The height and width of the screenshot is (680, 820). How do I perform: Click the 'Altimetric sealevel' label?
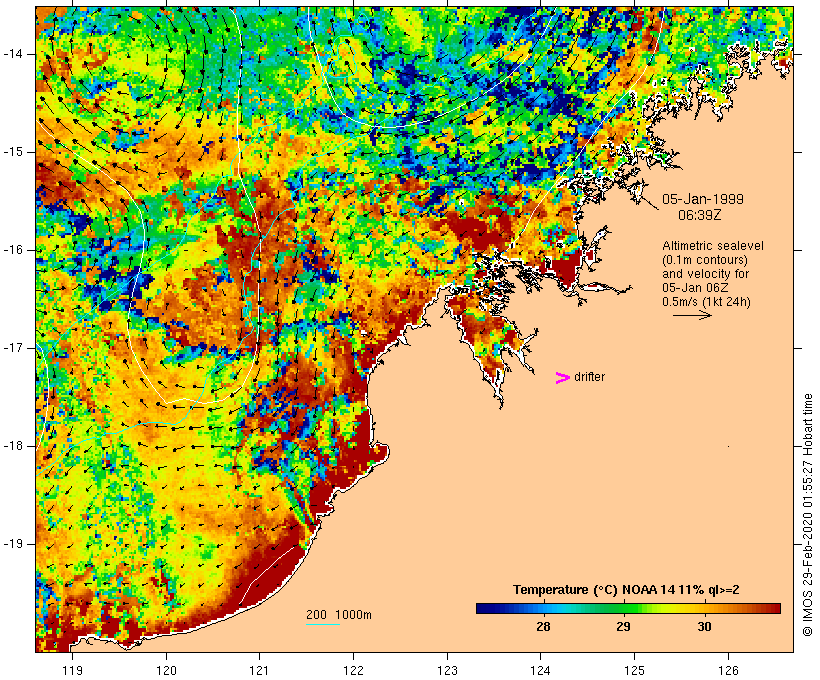(x=713, y=246)
